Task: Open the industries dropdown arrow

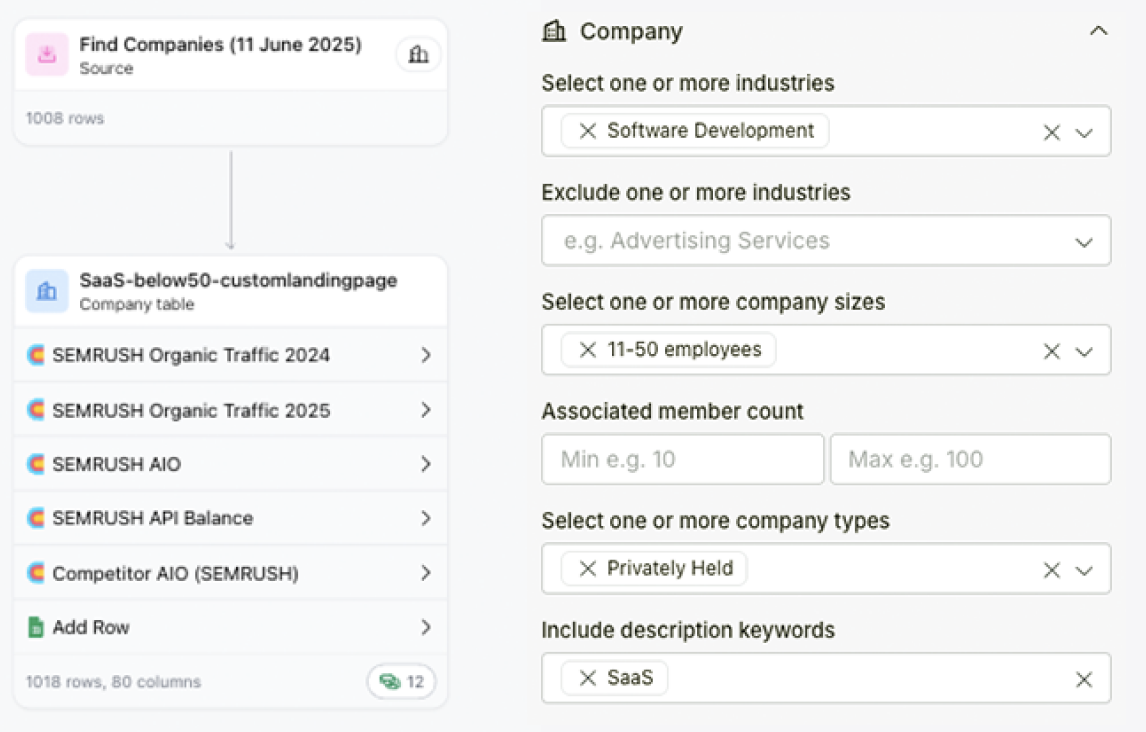Action: click(1085, 133)
